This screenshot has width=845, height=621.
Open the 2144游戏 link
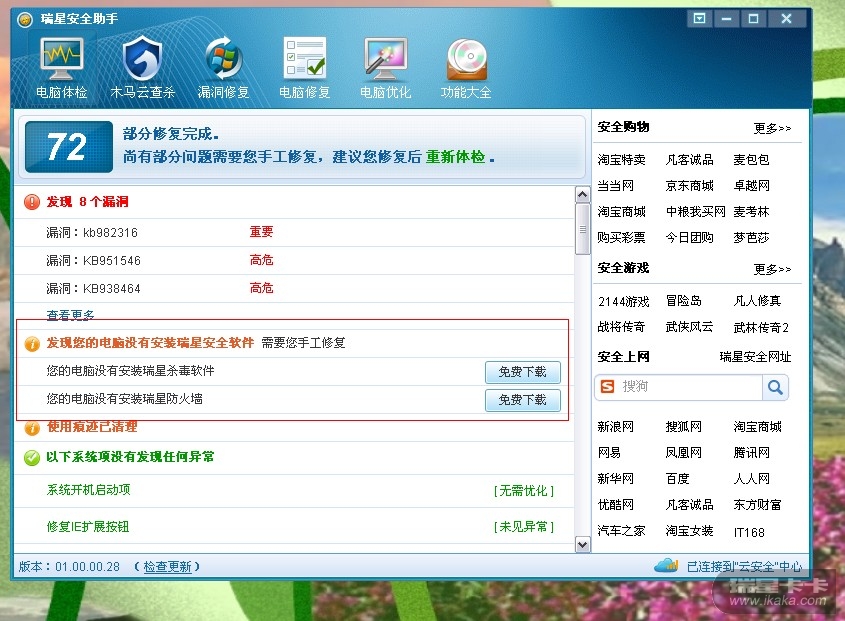[624, 301]
